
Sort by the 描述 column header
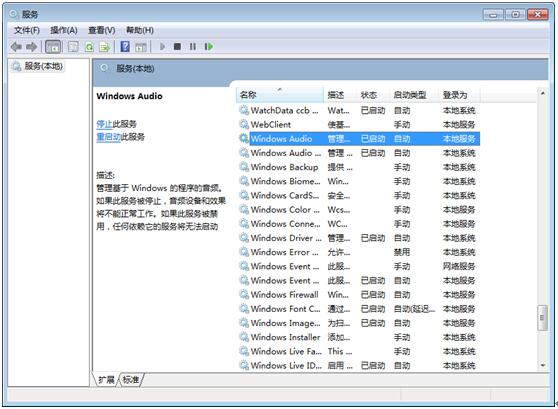tap(340, 95)
